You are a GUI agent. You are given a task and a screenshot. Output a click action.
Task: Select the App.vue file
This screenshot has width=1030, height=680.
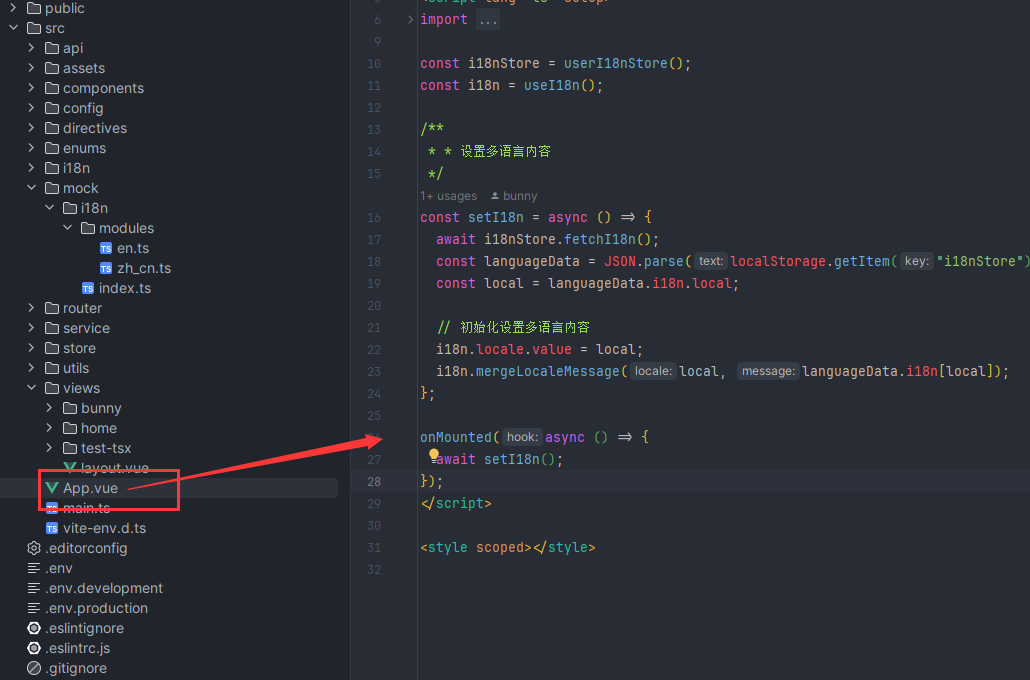(91, 488)
